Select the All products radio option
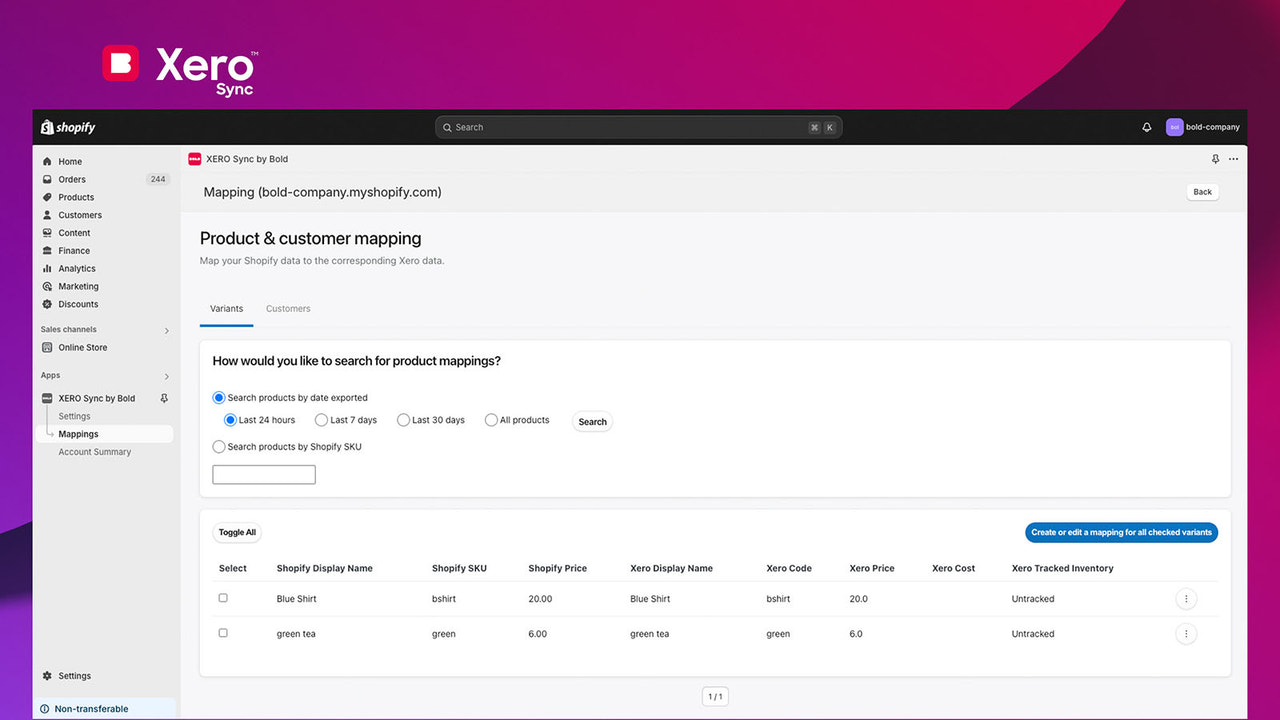Screen dimensions: 1280x720 (x=491, y=419)
